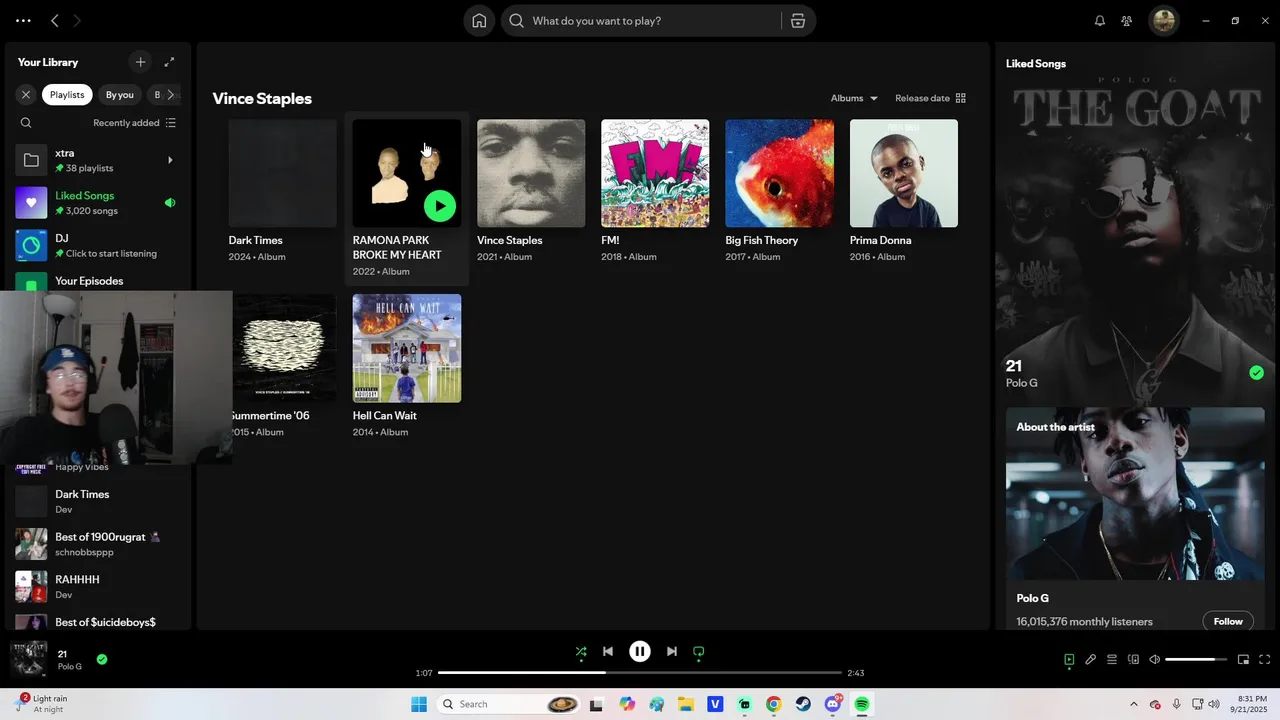Open the play queue

coord(1112,660)
